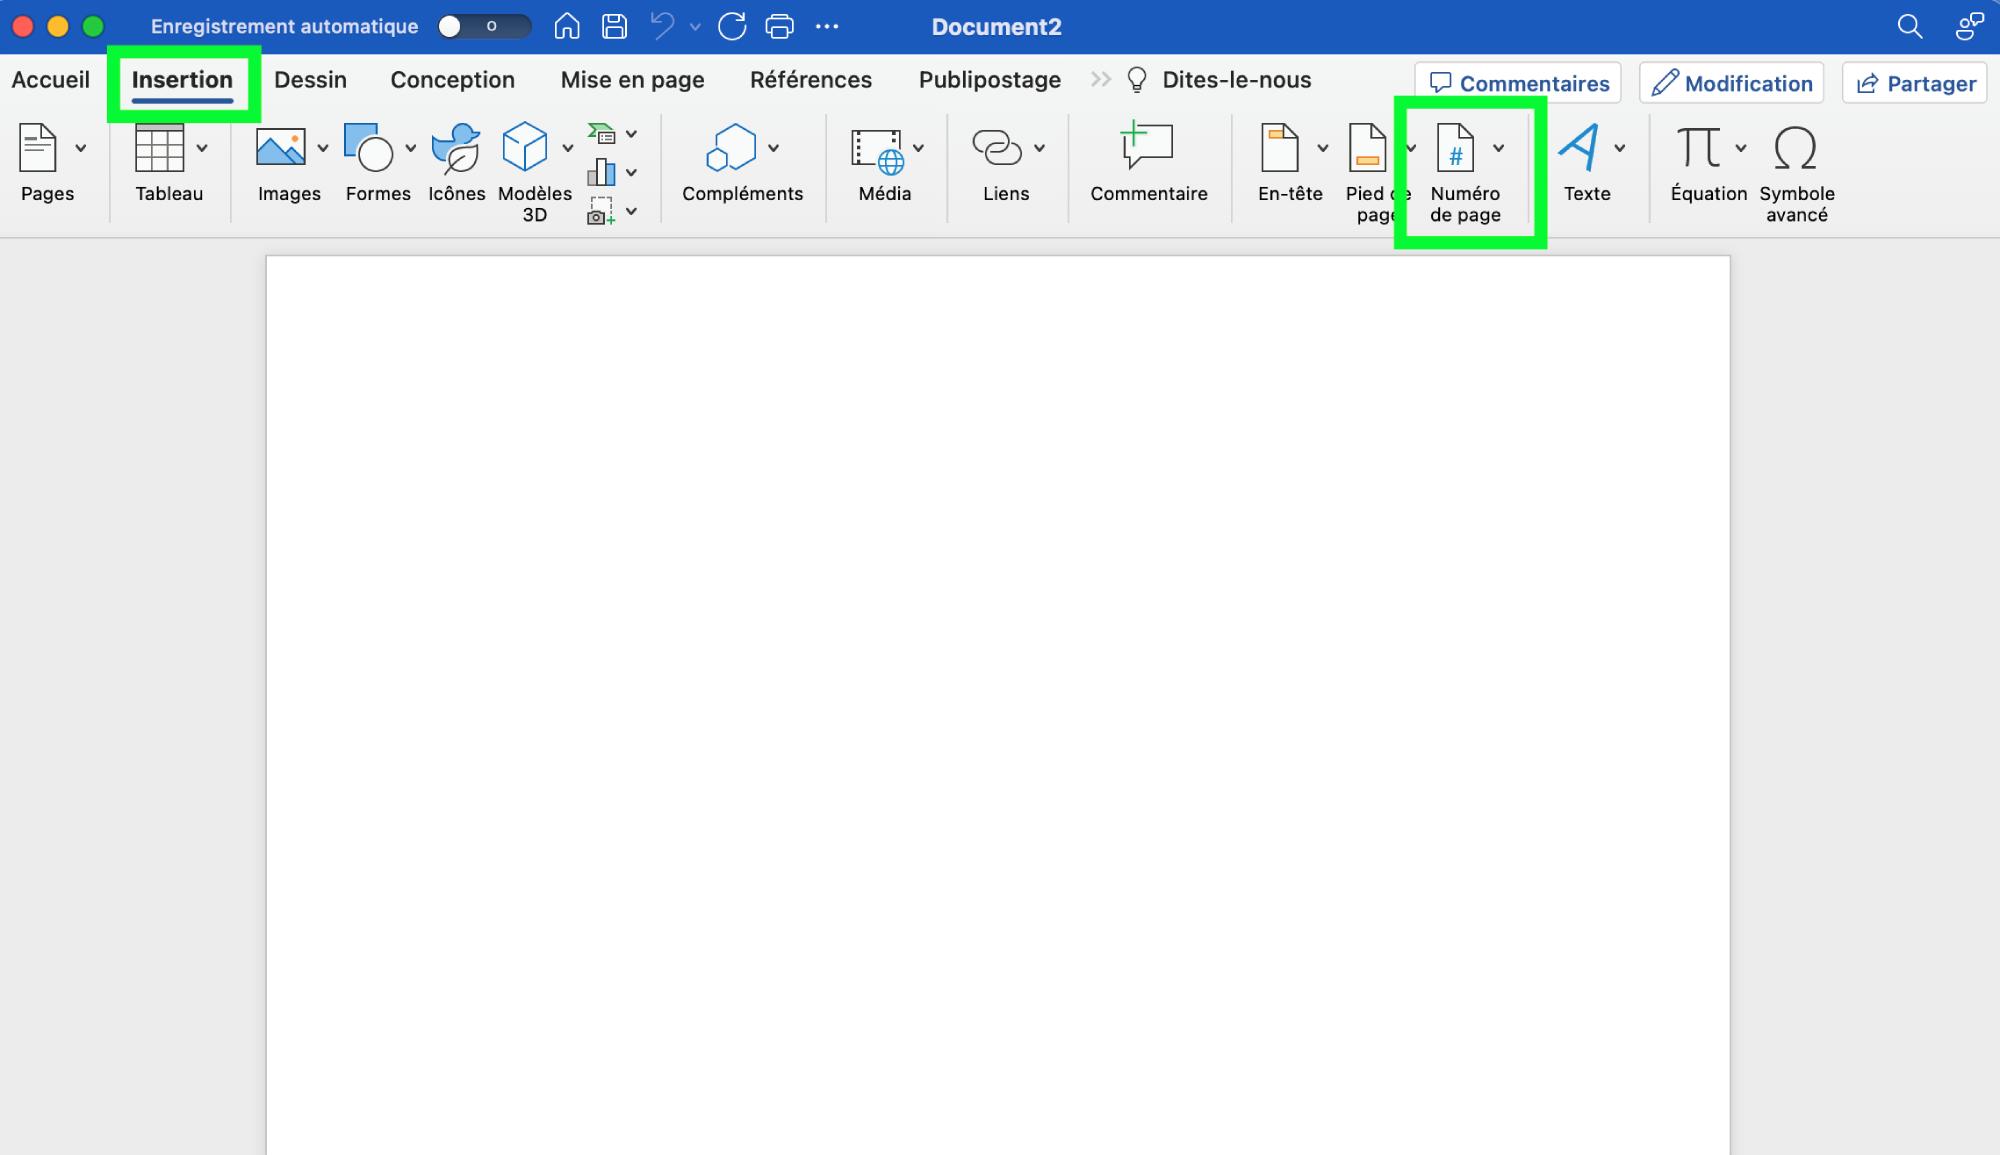Expand the En-tête dropdown arrow

[1323, 148]
